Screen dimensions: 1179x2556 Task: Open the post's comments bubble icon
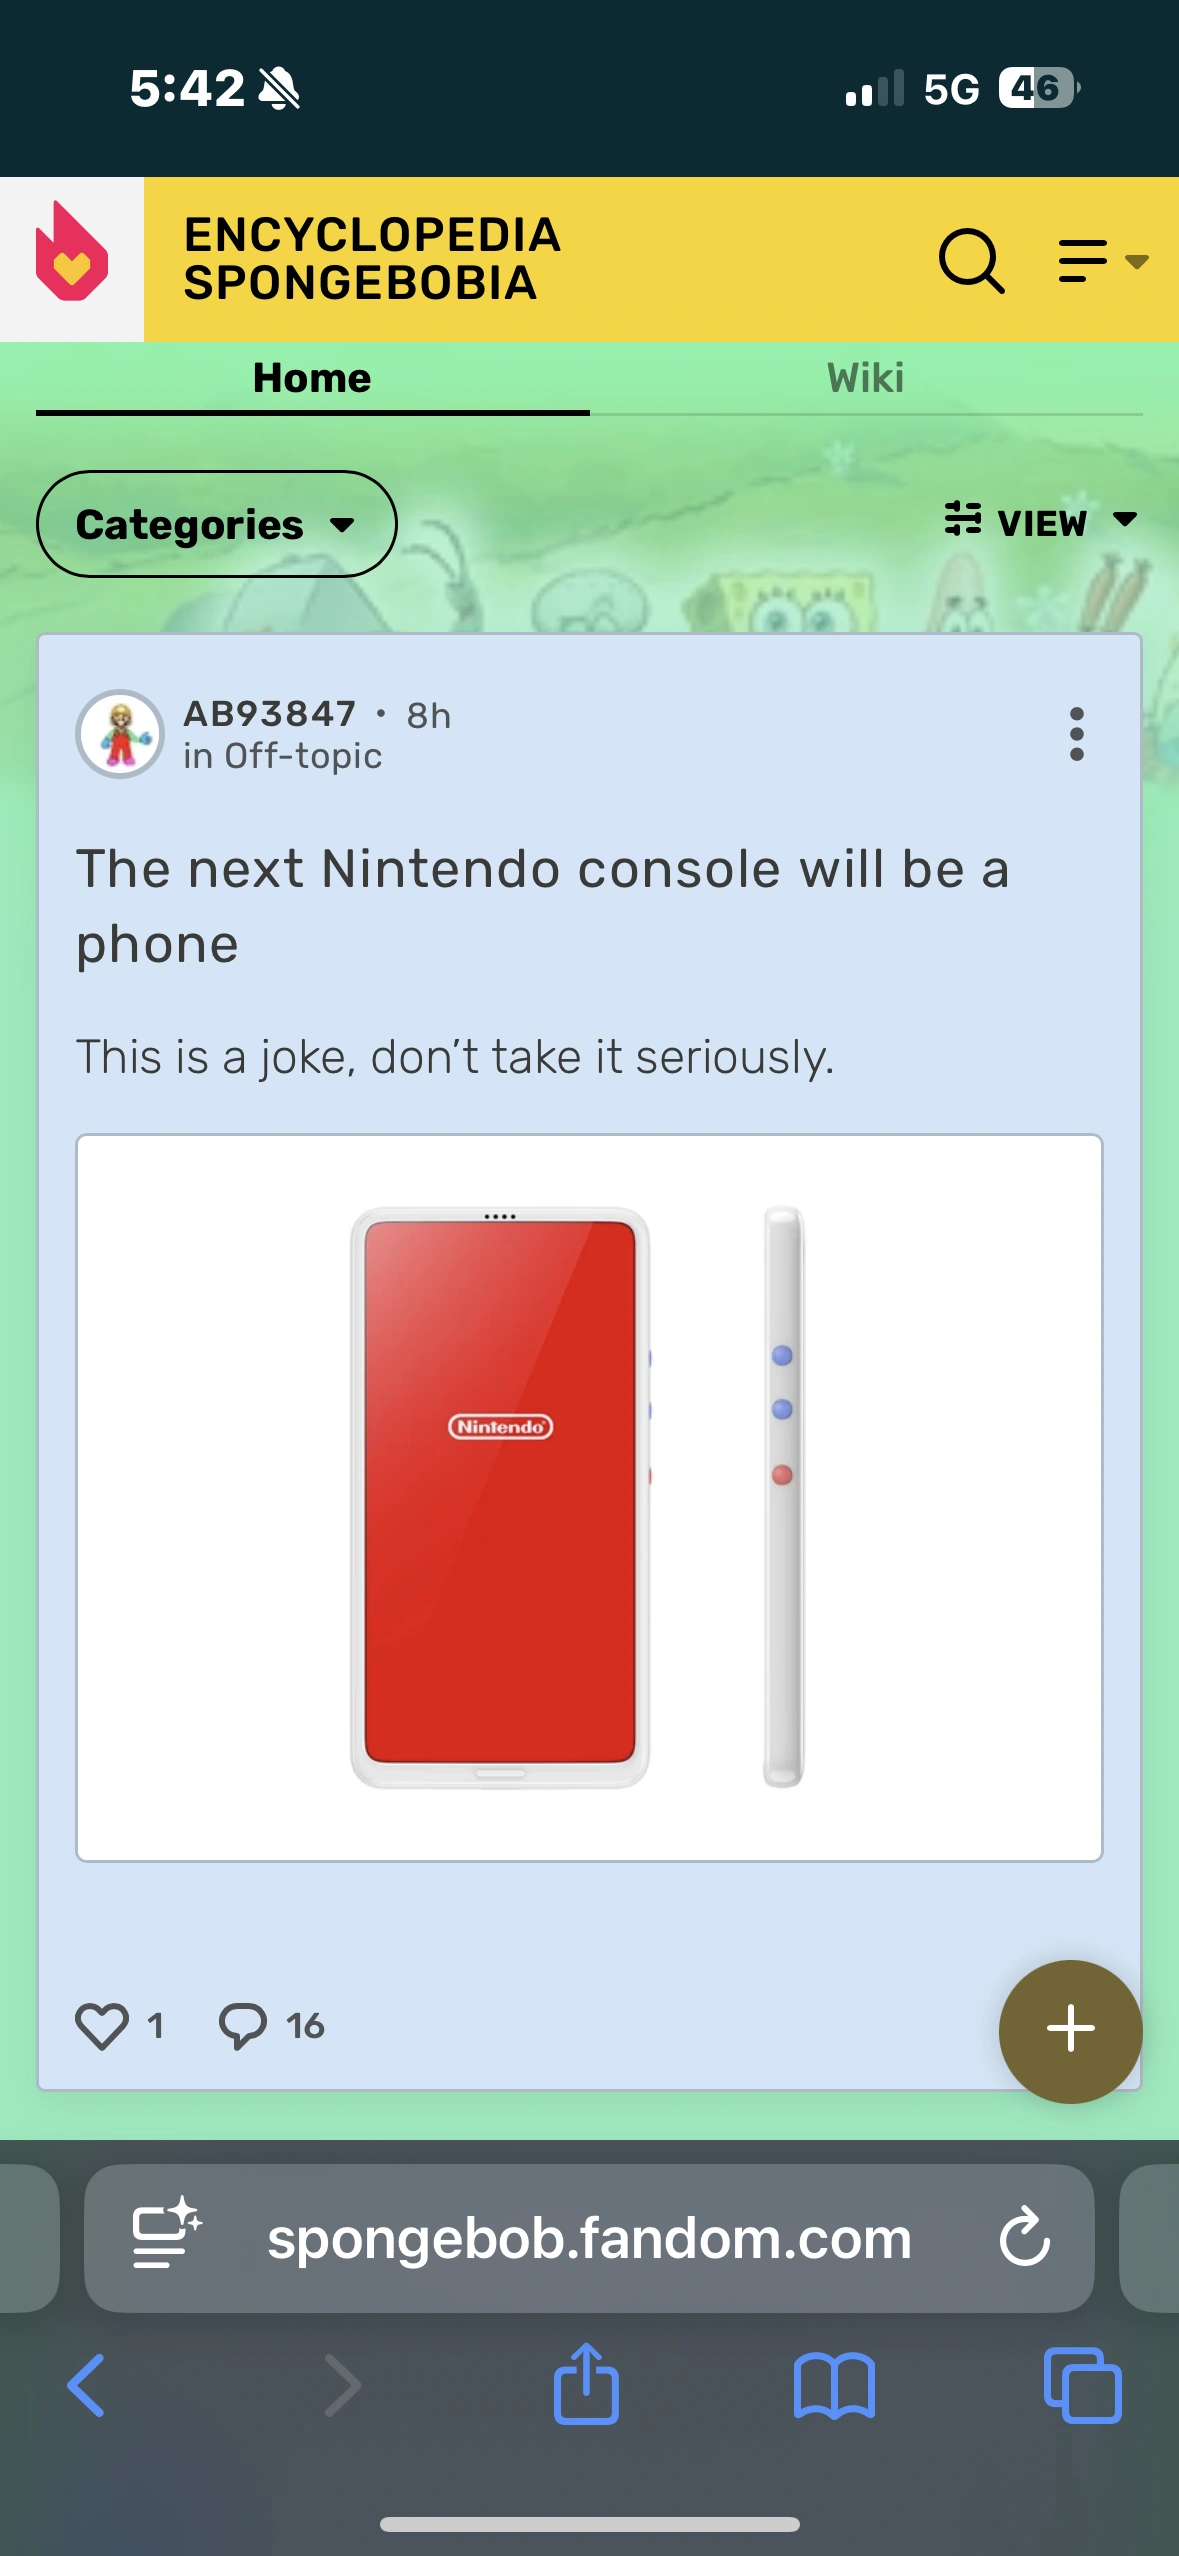pyautogui.click(x=242, y=2026)
